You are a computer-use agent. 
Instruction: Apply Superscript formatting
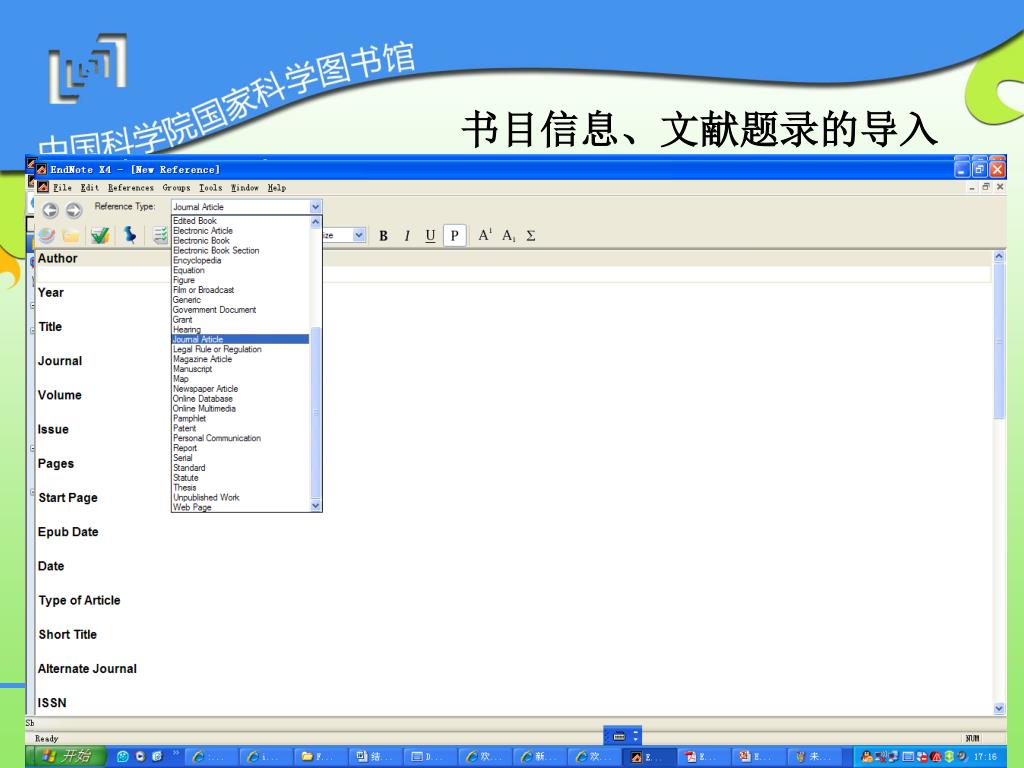pos(485,235)
